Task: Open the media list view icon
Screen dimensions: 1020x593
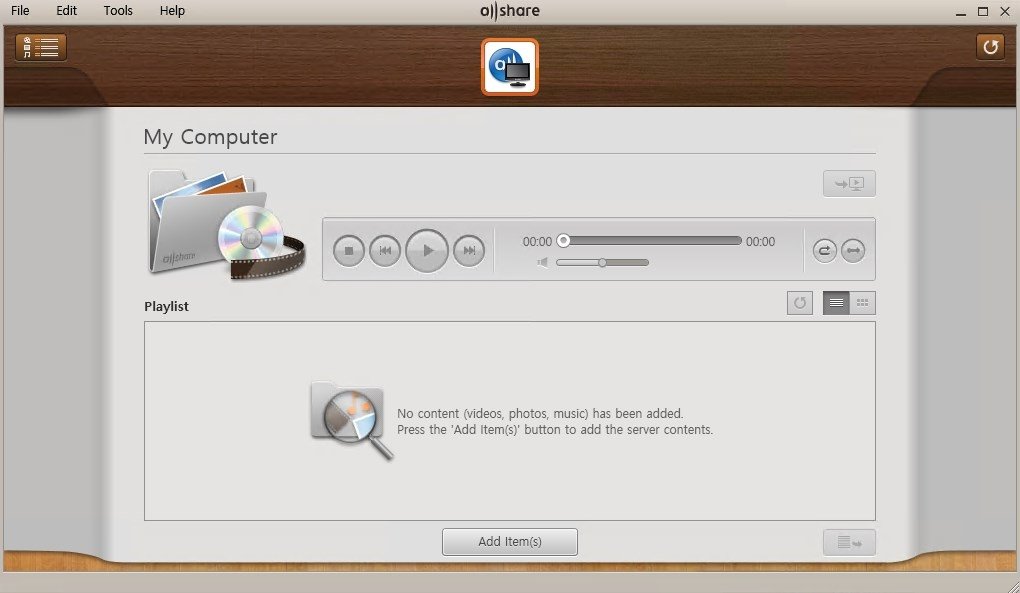Action: point(41,47)
